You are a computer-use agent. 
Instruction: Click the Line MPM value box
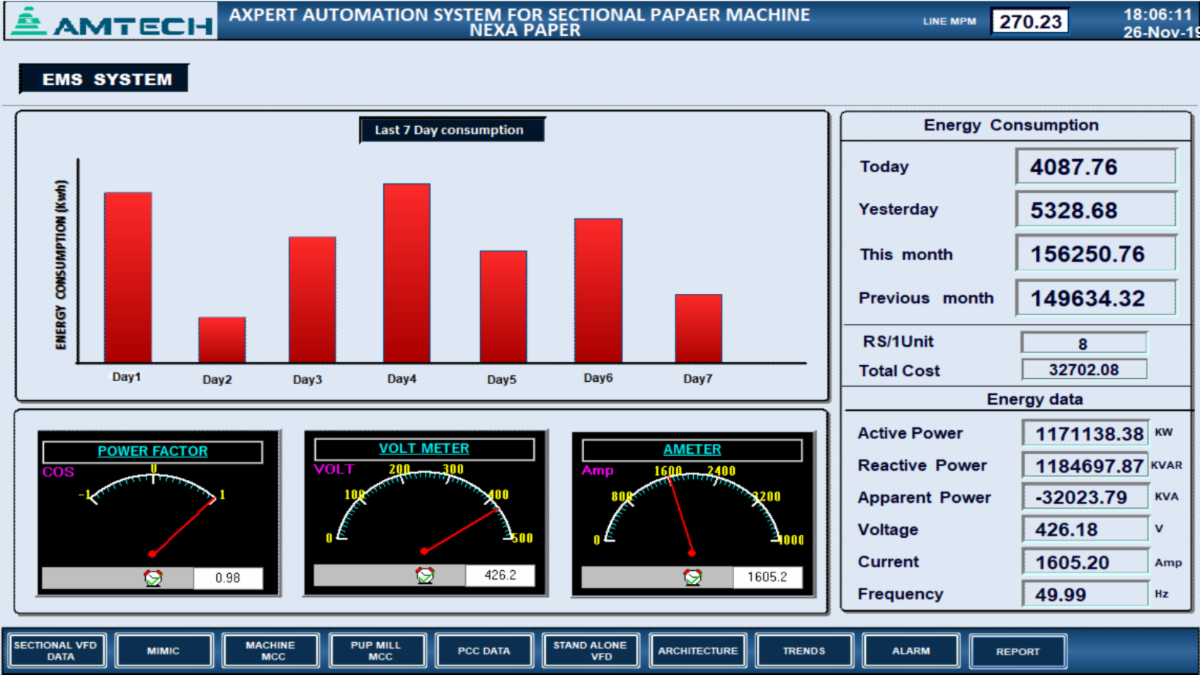pos(1030,21)
